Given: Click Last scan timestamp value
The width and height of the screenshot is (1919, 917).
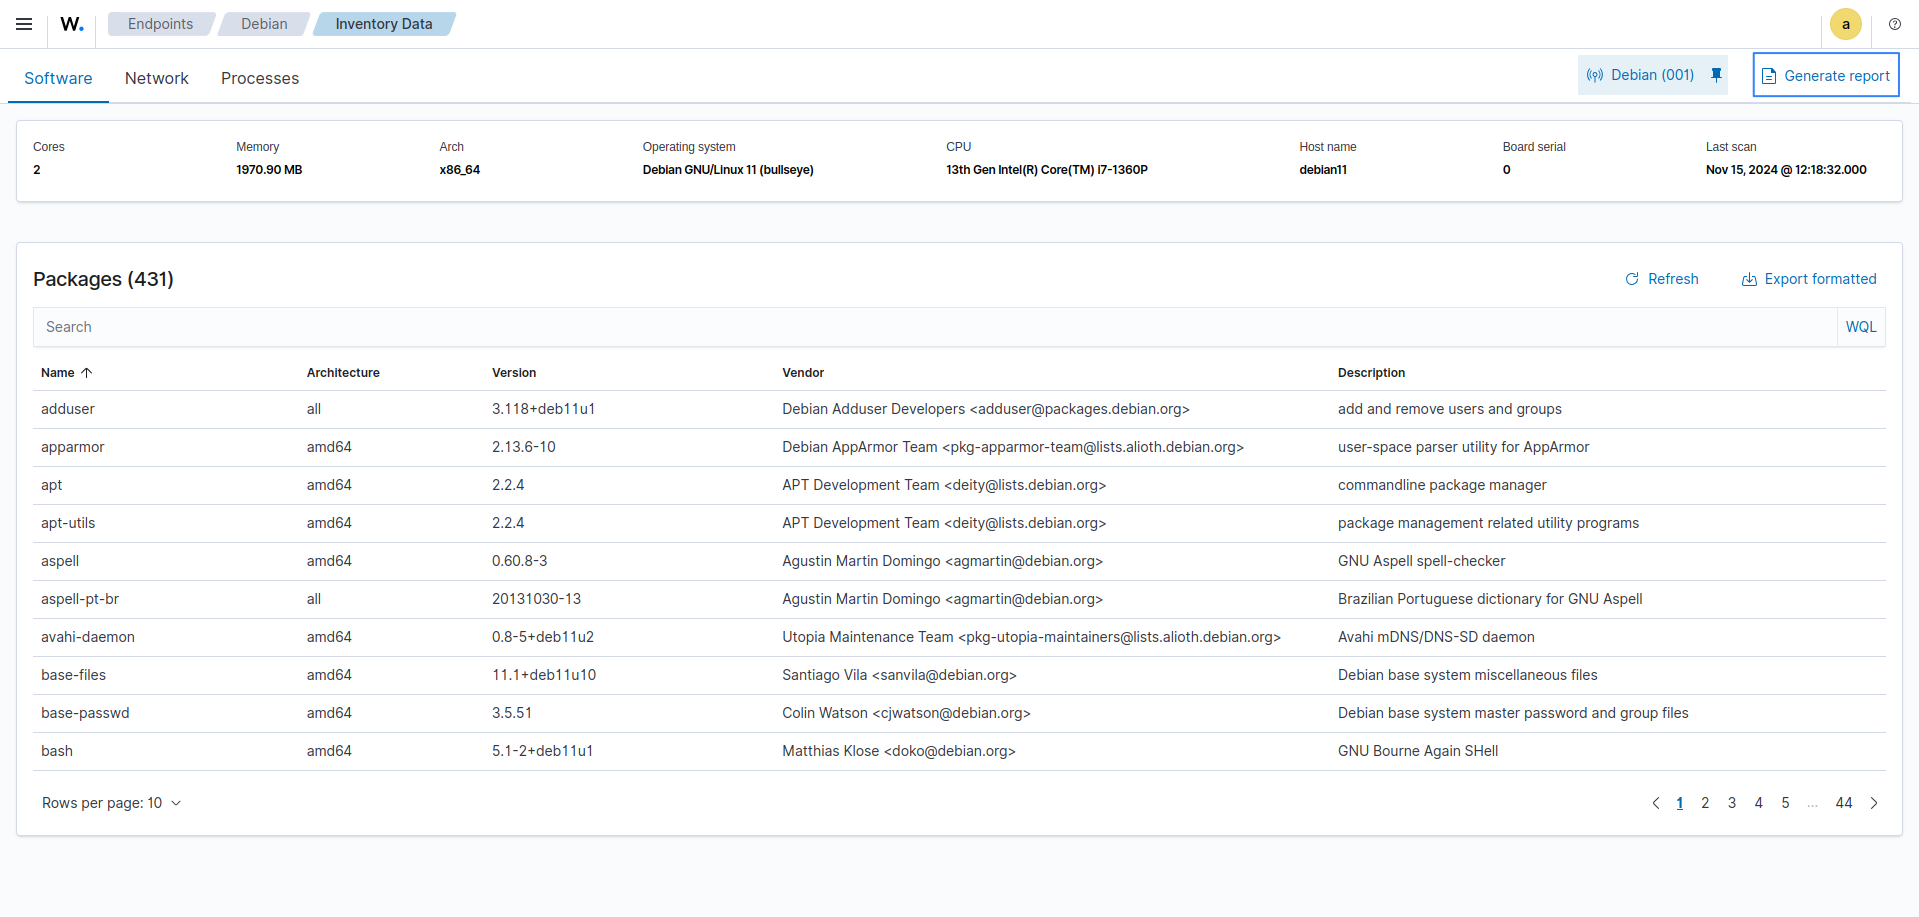Looking at the screenshot, I should pyautogui.click(x=1786, y=170).
